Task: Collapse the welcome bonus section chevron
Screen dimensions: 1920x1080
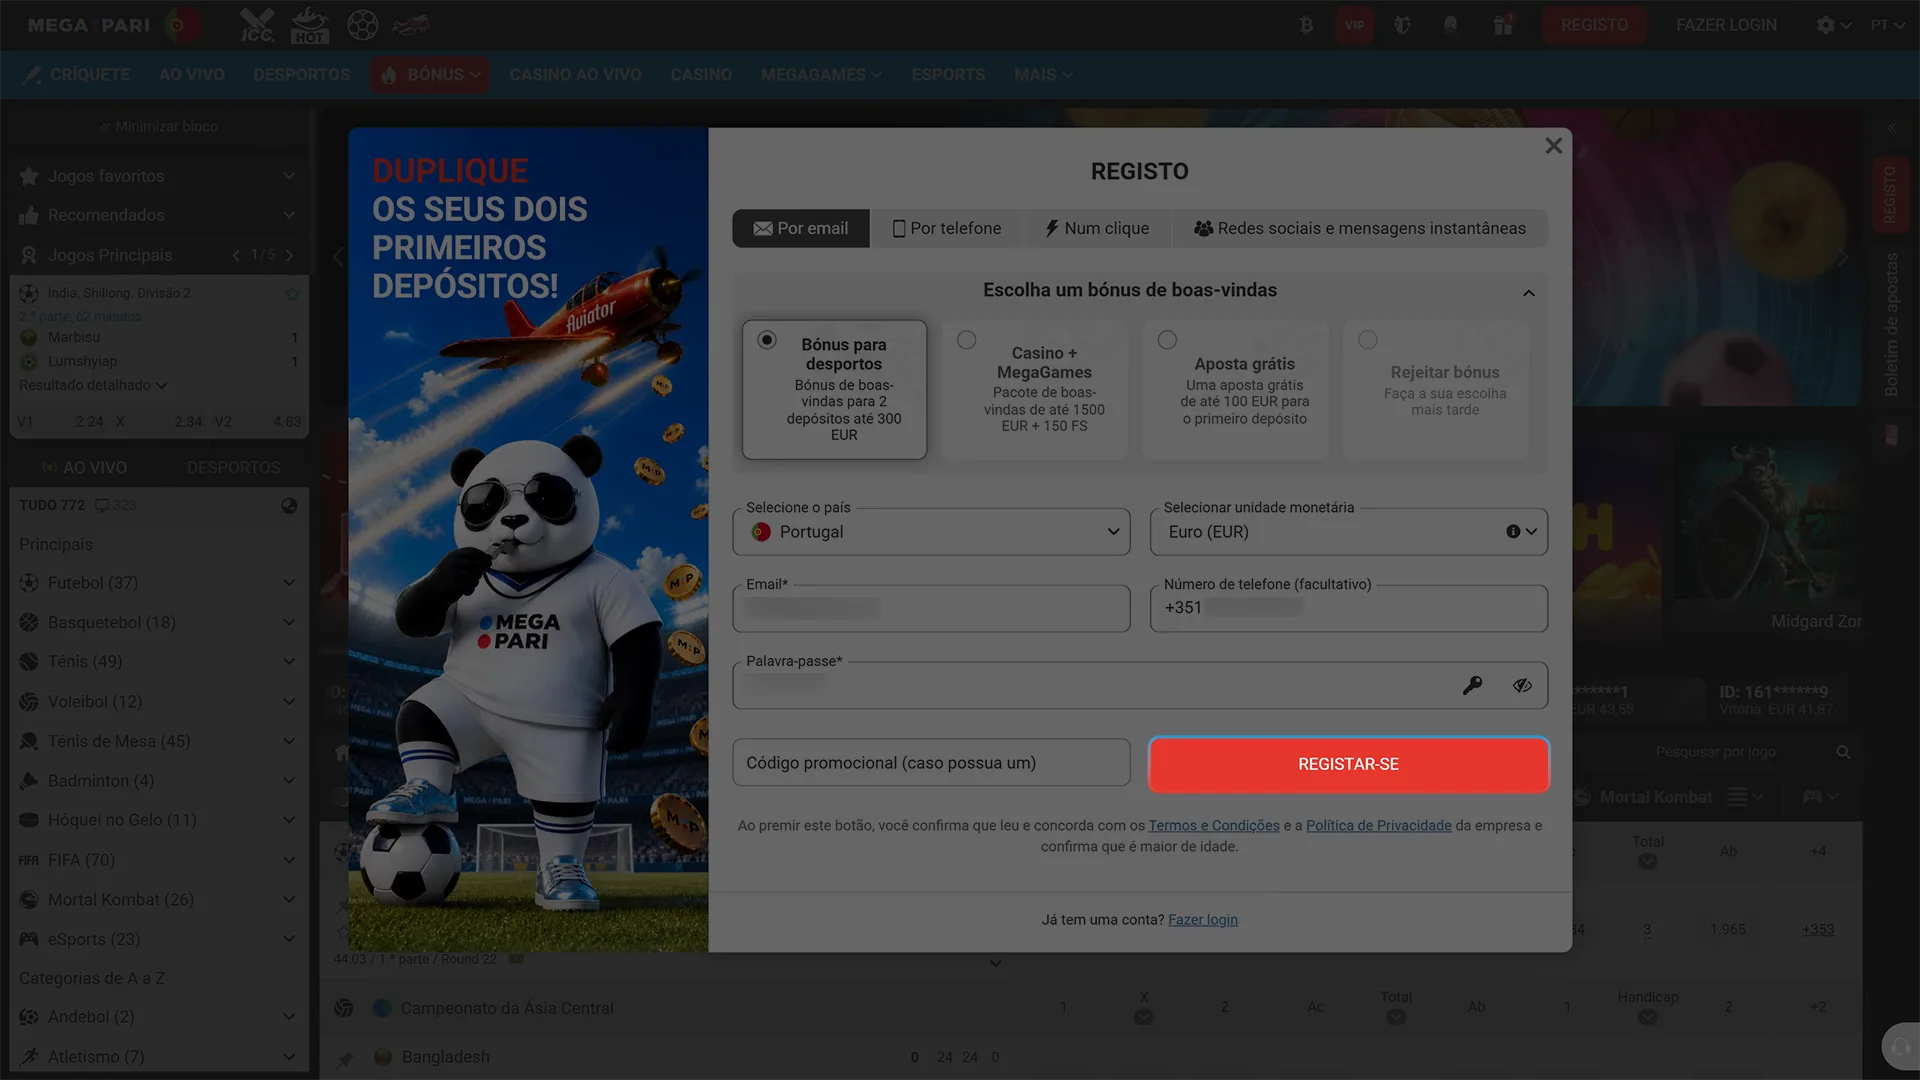Action: (1528, 293)
